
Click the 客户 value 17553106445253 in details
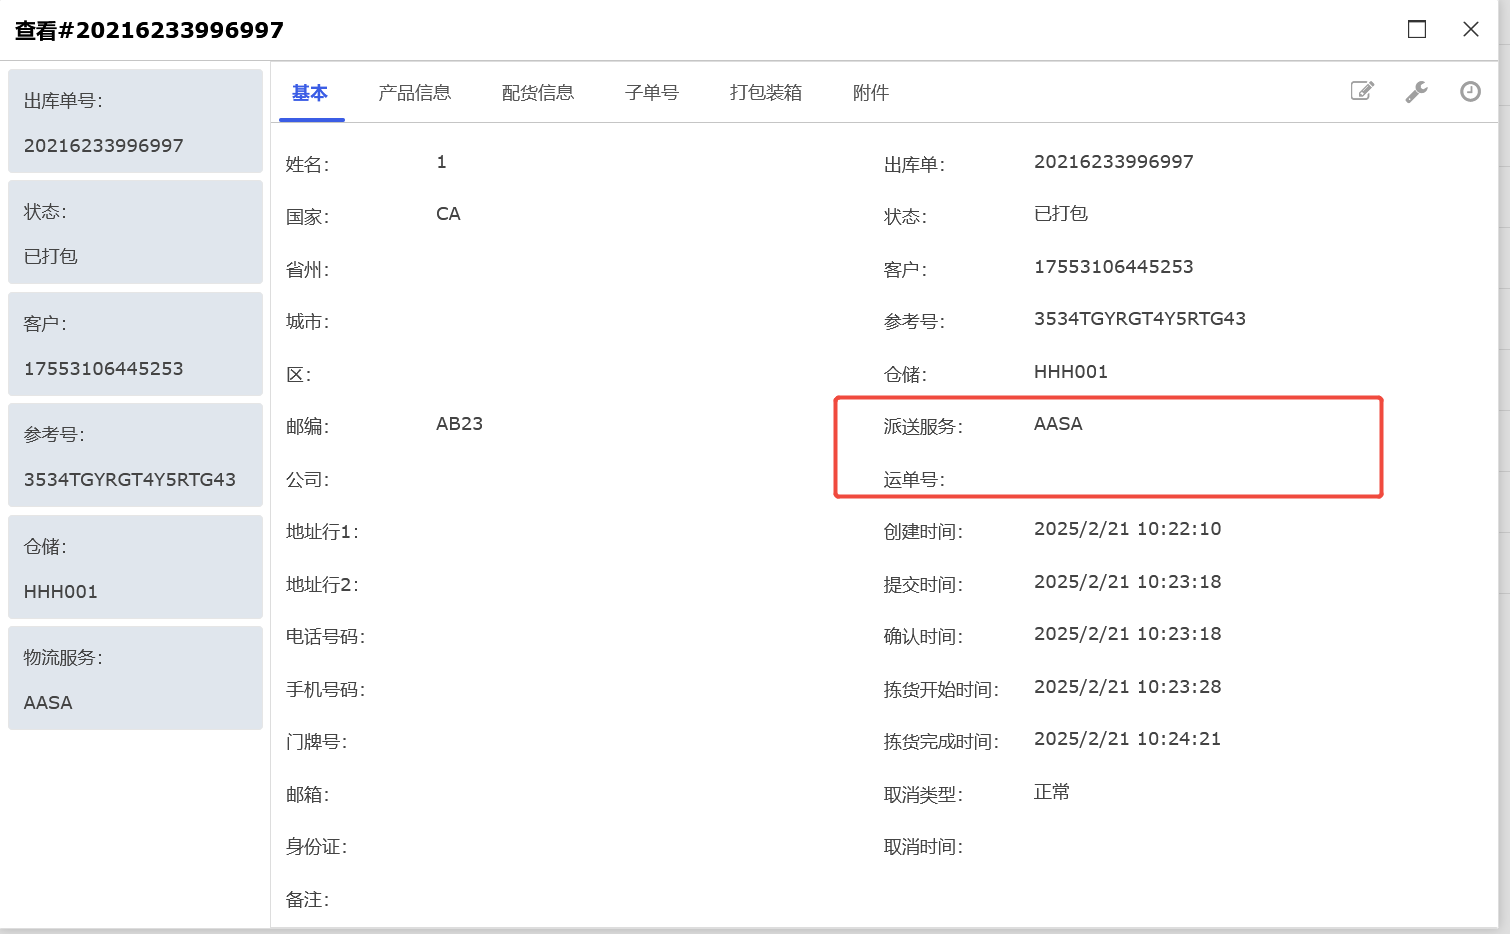click(1114, 267)
